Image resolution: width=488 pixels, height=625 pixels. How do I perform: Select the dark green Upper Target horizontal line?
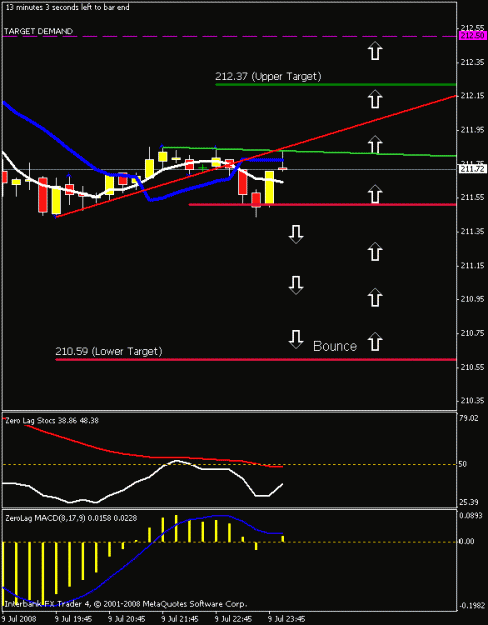335,85
